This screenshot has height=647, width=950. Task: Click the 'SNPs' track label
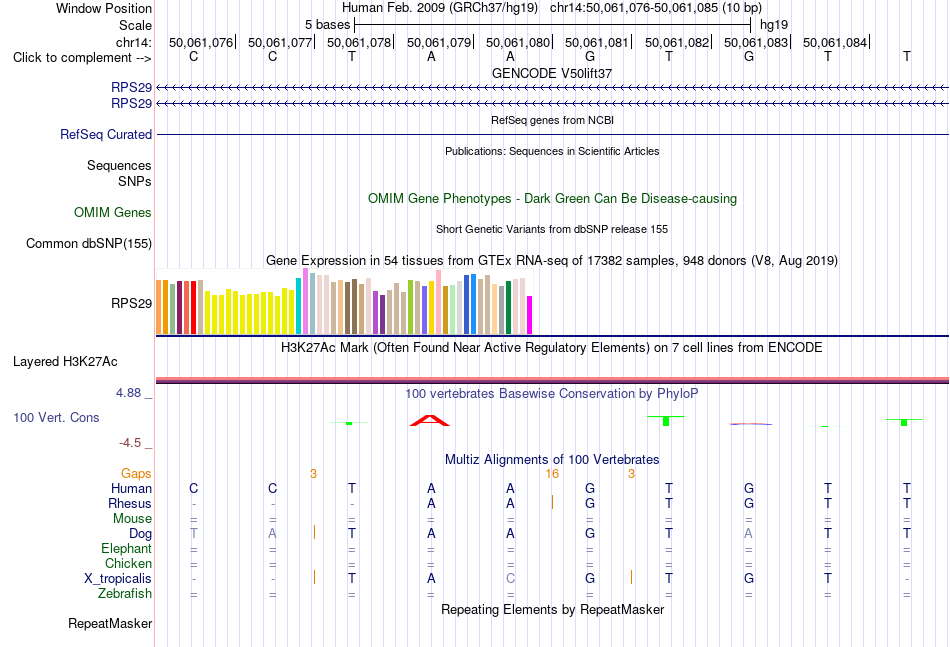(x=135, y=181)
